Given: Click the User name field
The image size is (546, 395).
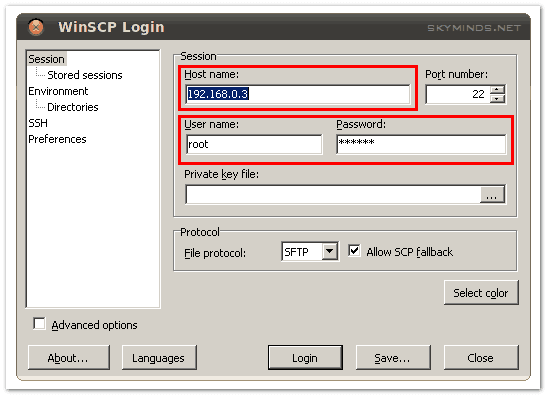Looking at the screenshot, I should [254, 144].
